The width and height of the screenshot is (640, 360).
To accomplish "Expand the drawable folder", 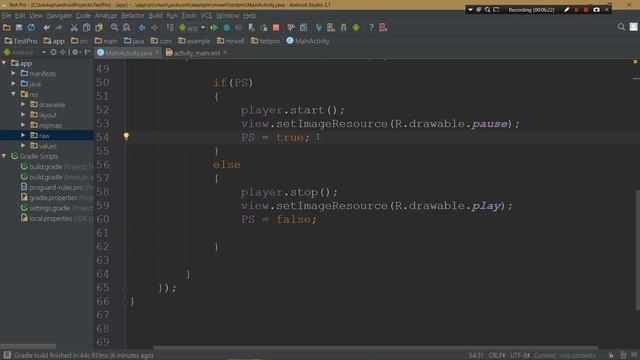I will click(23, 104).
